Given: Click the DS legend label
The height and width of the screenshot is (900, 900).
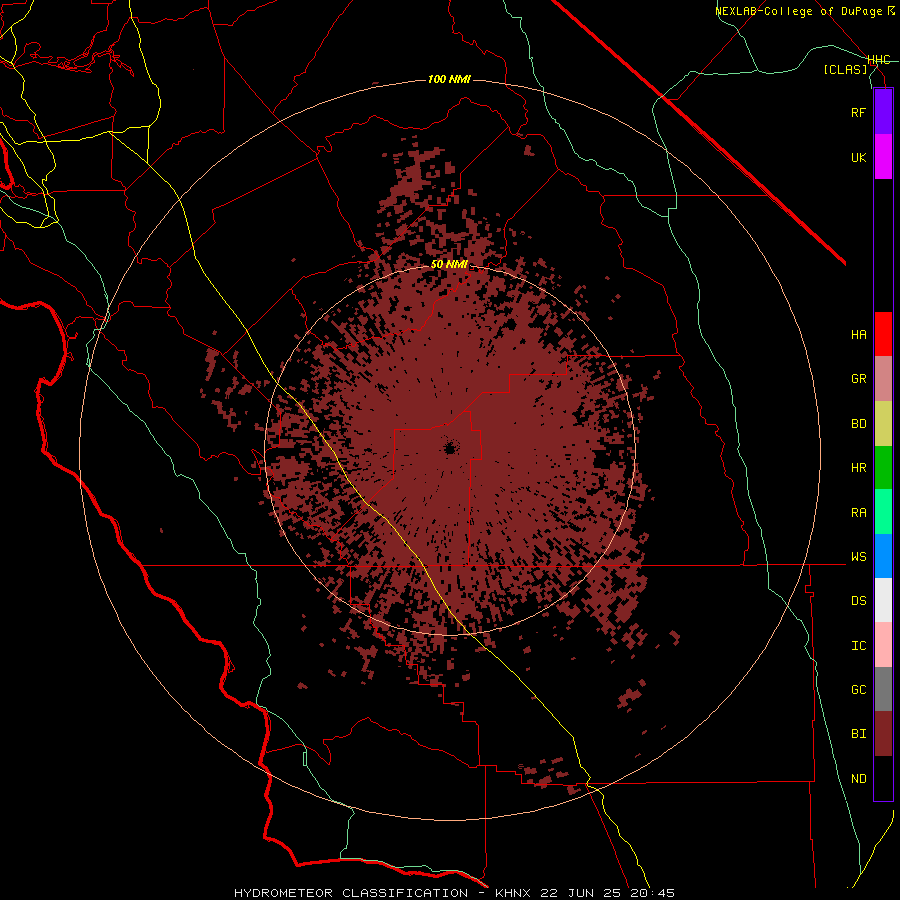Looking at the screenshot, I should [858, 601].
